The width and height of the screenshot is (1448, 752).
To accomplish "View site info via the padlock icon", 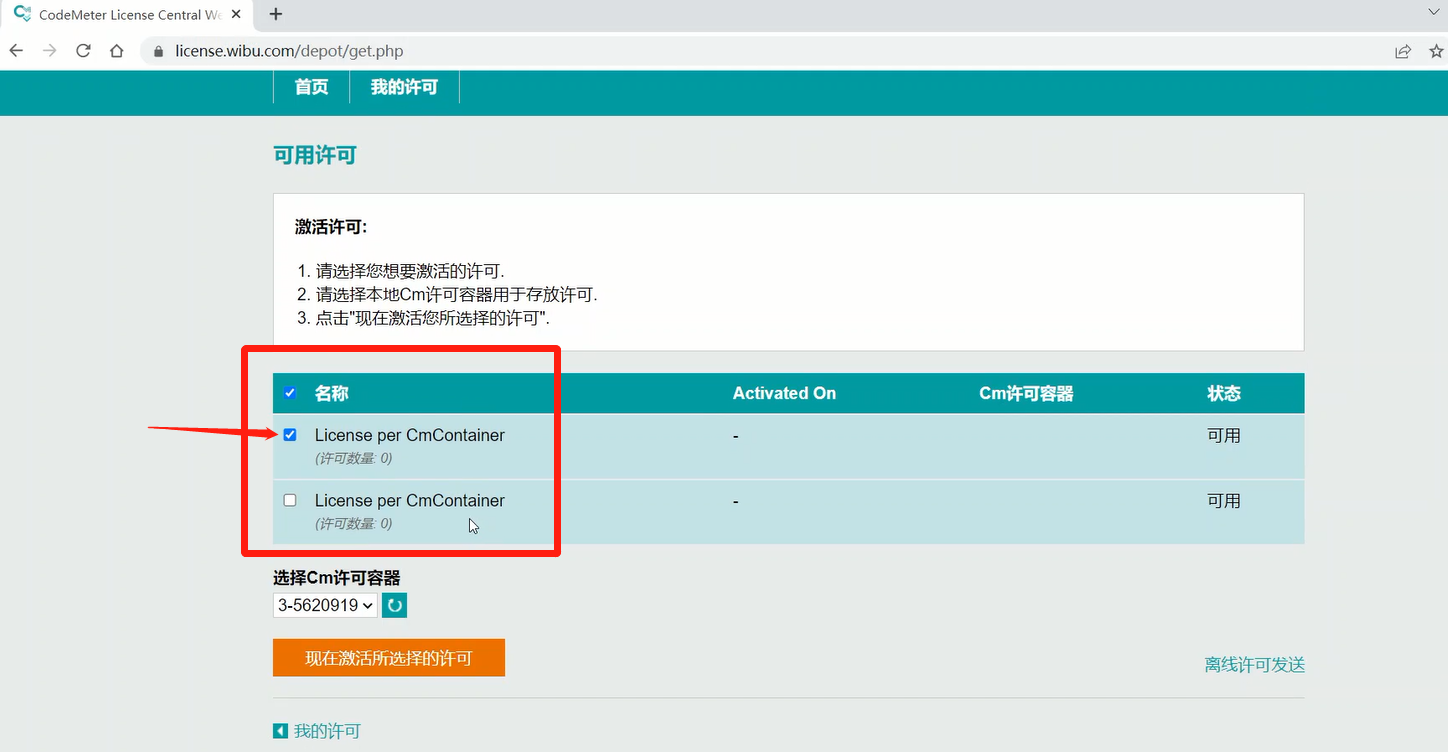I will point(159,51).
